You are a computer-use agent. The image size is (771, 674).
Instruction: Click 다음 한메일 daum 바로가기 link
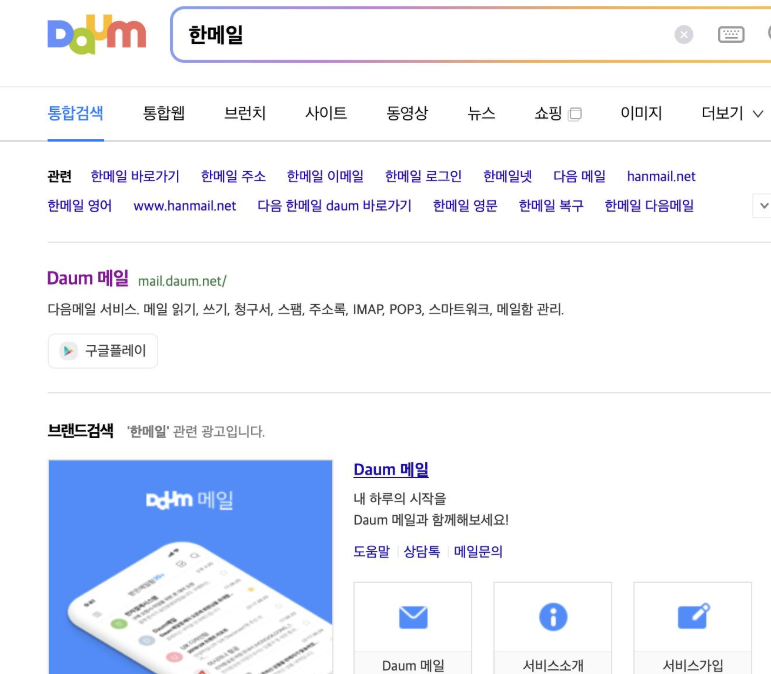tap(334, 206)
